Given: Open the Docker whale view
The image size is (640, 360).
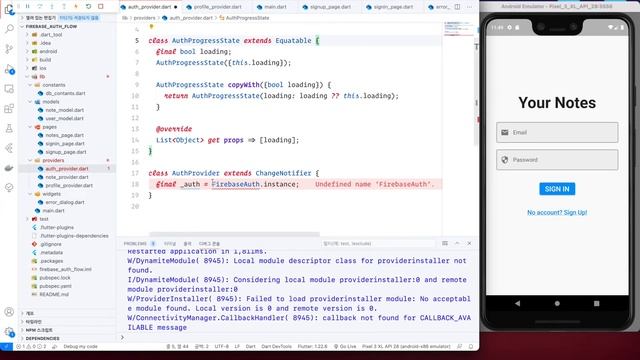Looking at the screenshot, I should tap(9, 168).
